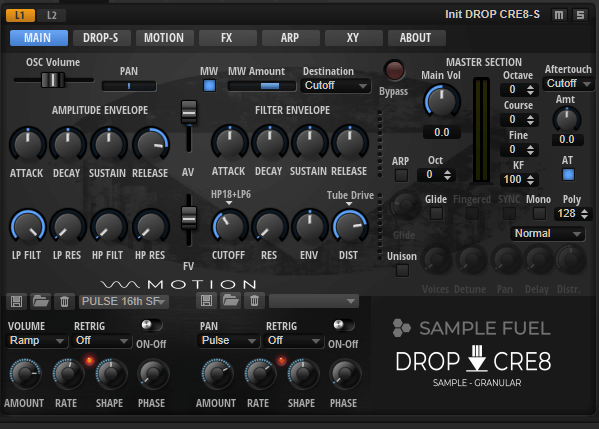Click the amplitude envelope DECAY knob

tap(68, 144)
